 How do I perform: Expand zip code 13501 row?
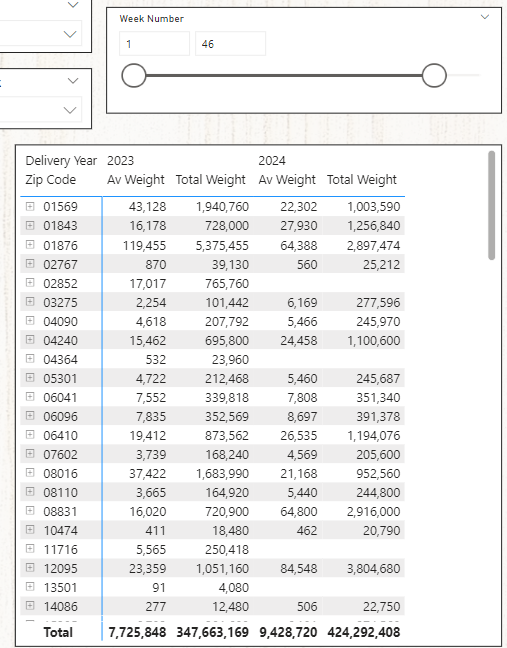point(30,586)
